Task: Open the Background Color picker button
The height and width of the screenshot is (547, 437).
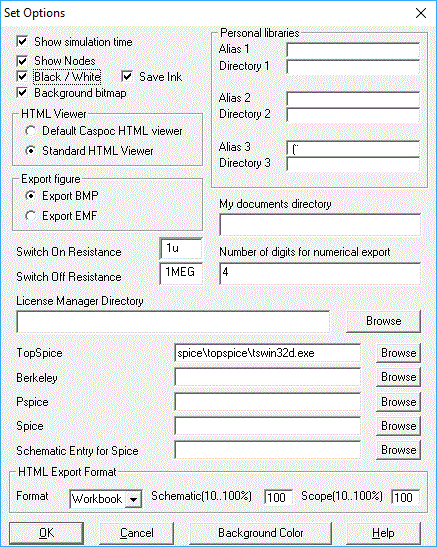Action: 261,533
